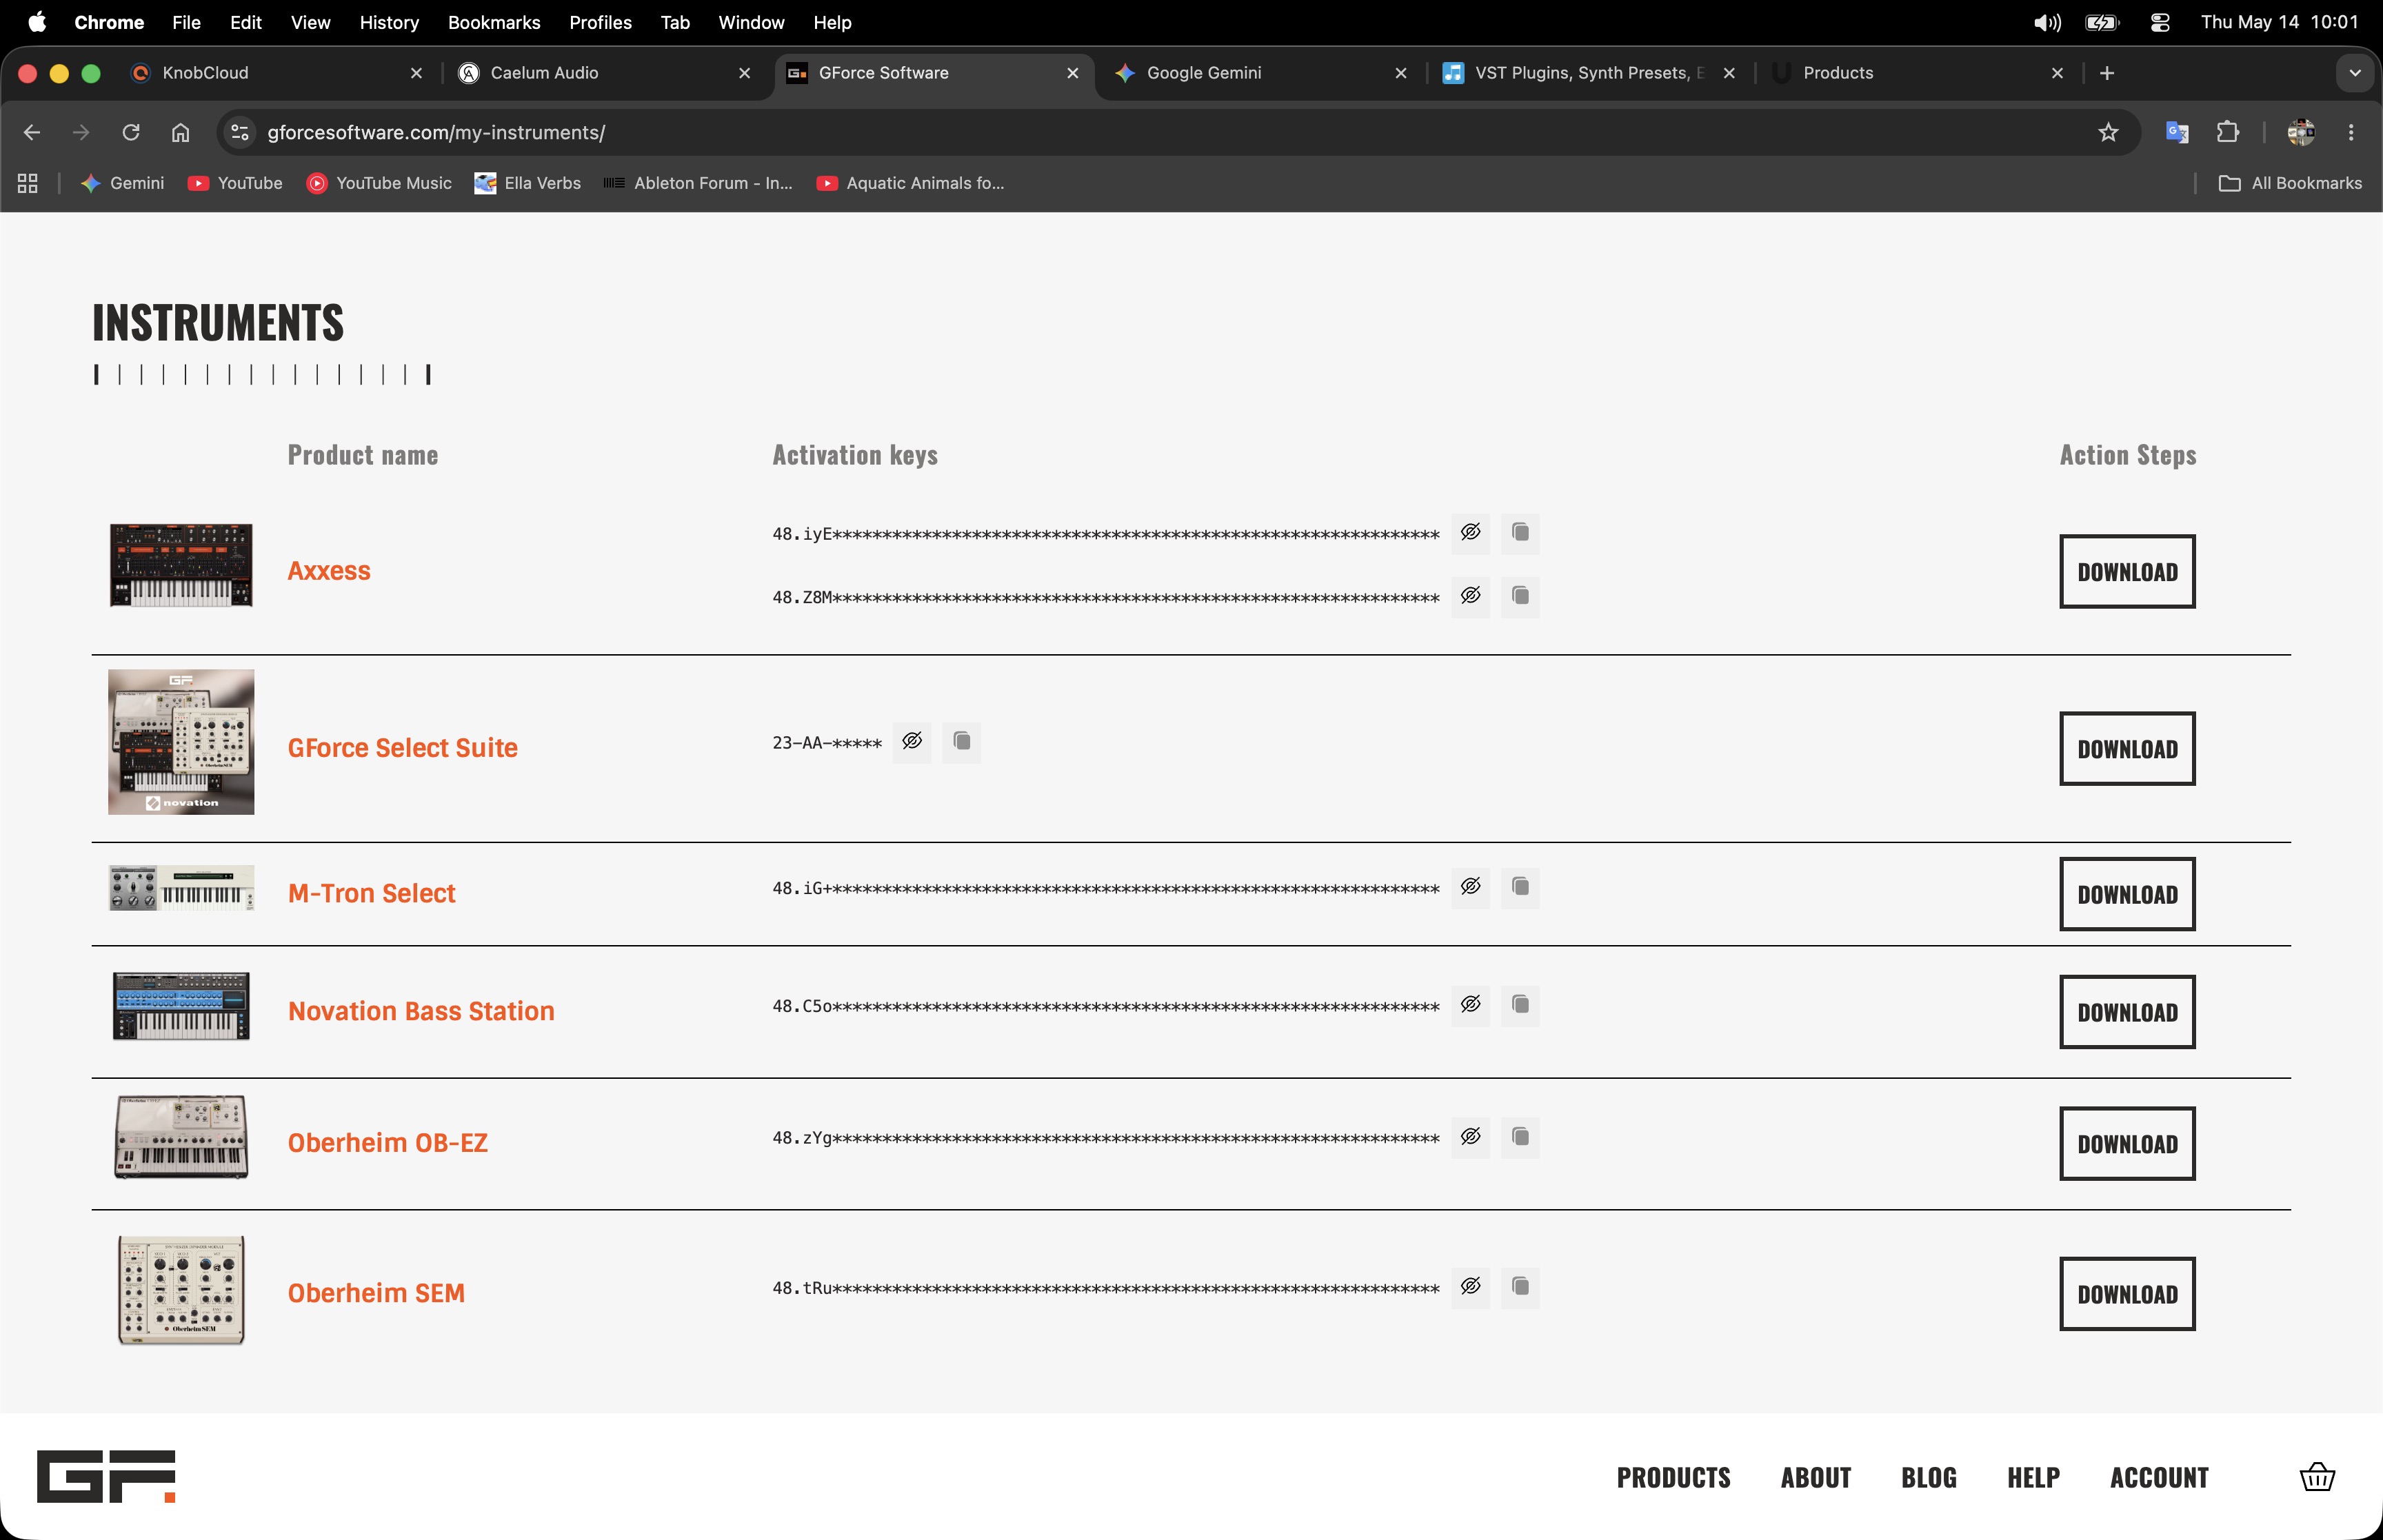Click the GForce Select Suite thumbnail
Screen dimensions: 2383x1540
click(x=181, y=742)
